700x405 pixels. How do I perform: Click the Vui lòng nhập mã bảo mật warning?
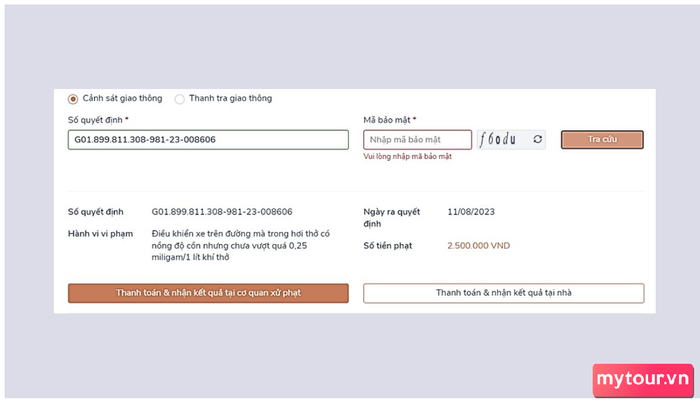[408, 156]
